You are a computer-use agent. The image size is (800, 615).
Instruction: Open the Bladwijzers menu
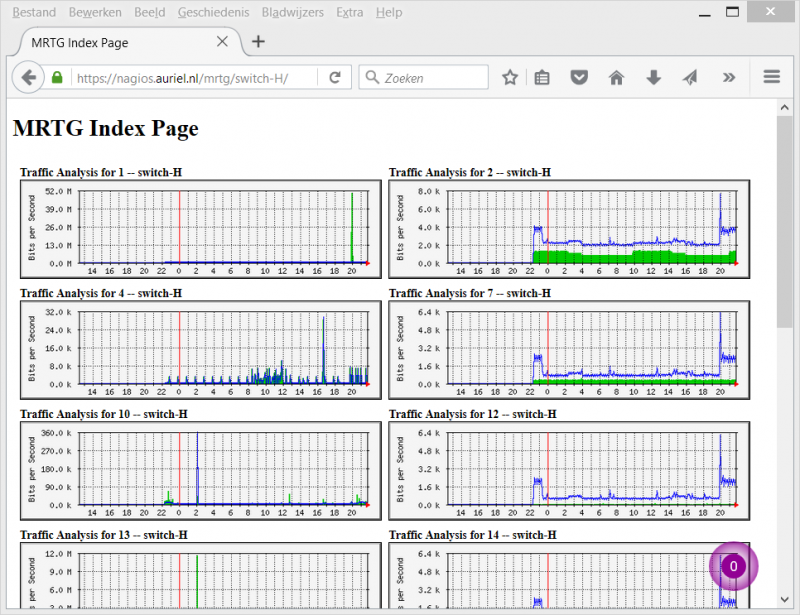(291, 12)
